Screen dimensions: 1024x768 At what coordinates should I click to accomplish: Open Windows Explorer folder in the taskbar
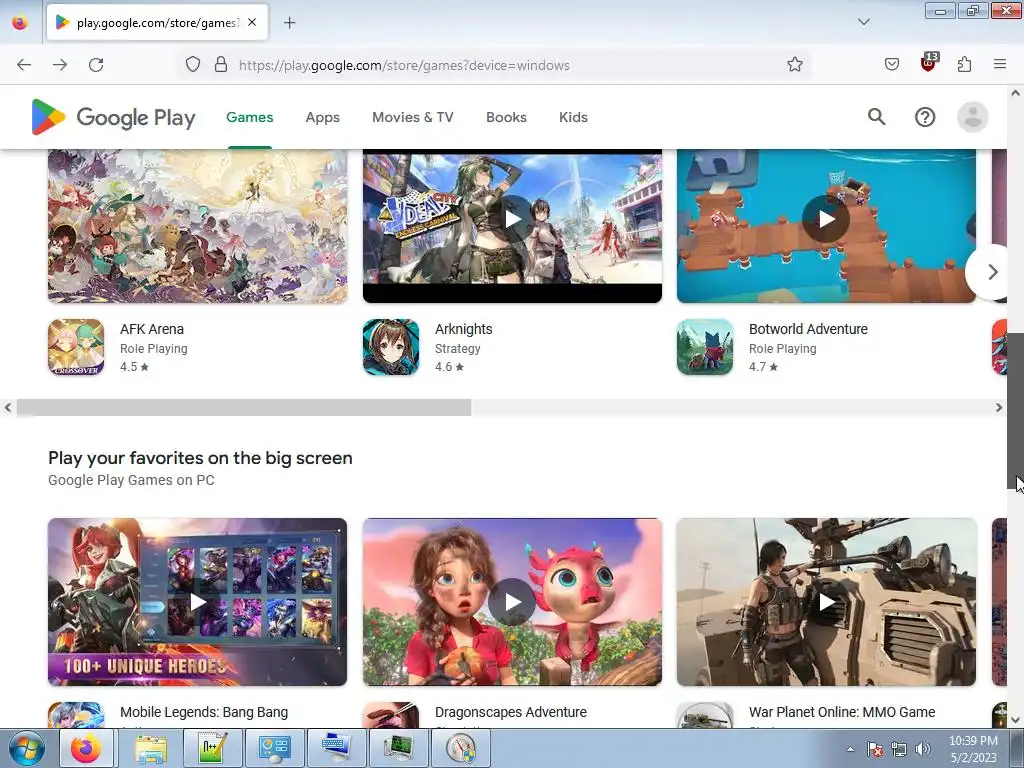pos(150,748)
